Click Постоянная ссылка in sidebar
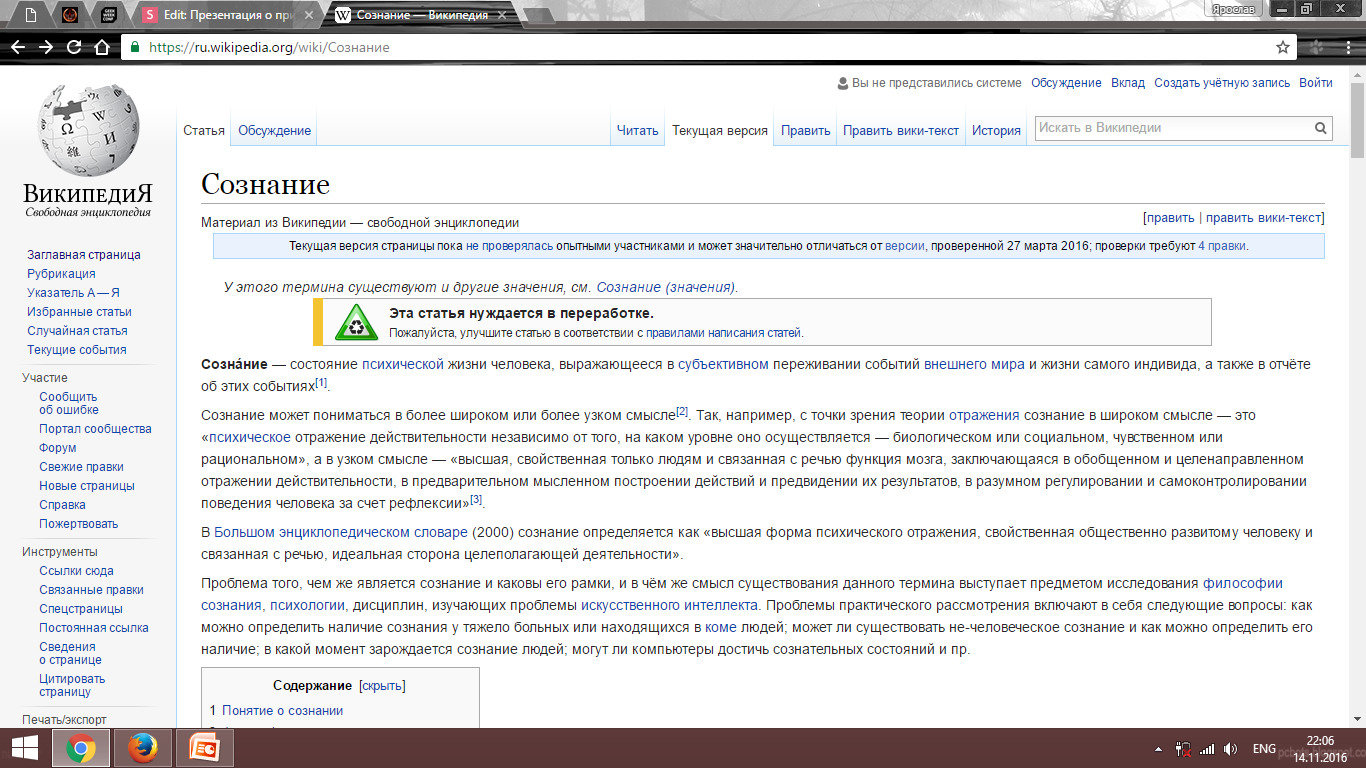The height and width of the screenshot is (768, 1366). [x=94, y=628]
